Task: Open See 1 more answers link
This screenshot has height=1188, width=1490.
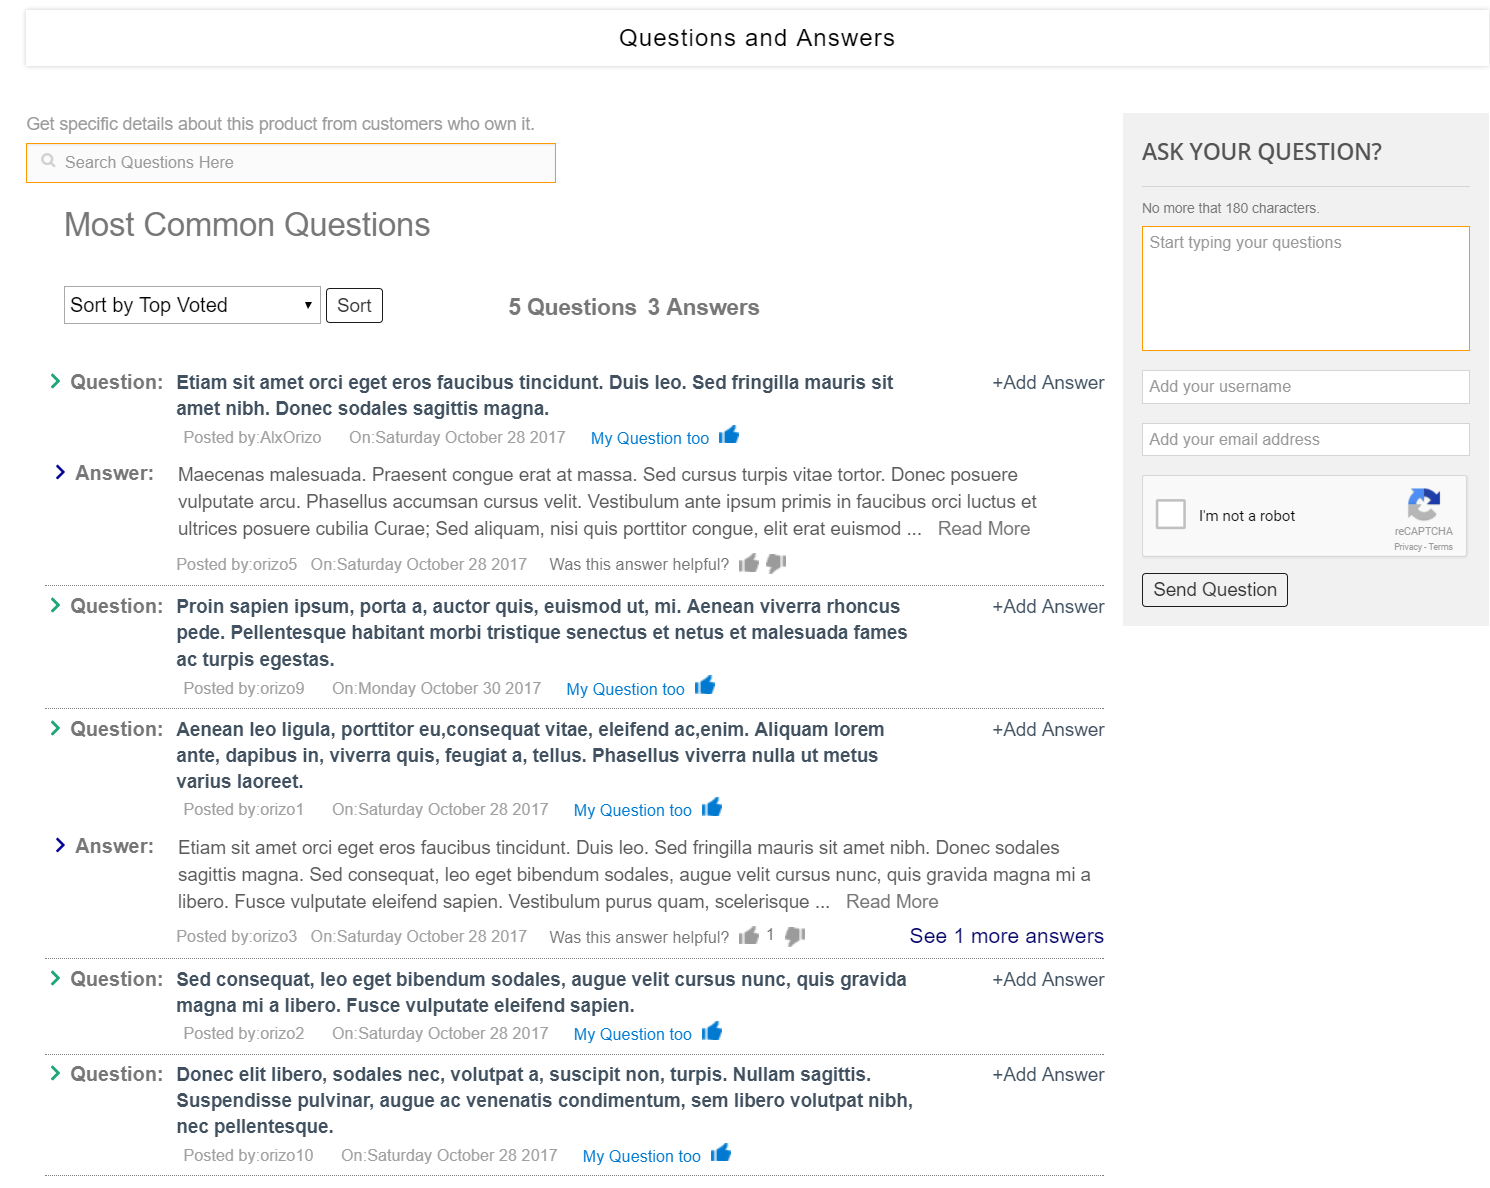Action: pyautogui.click(x=1006, y=936)
